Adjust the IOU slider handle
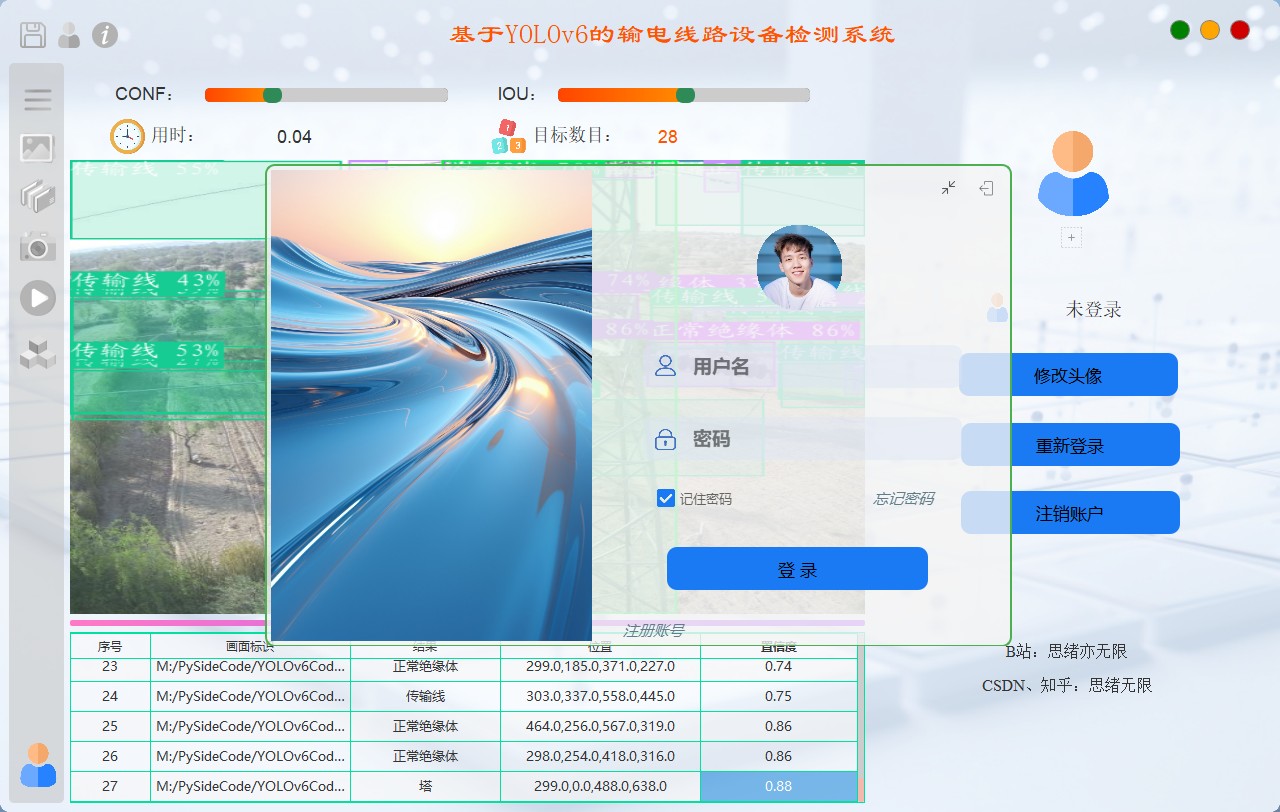 (x=685, y=95)
